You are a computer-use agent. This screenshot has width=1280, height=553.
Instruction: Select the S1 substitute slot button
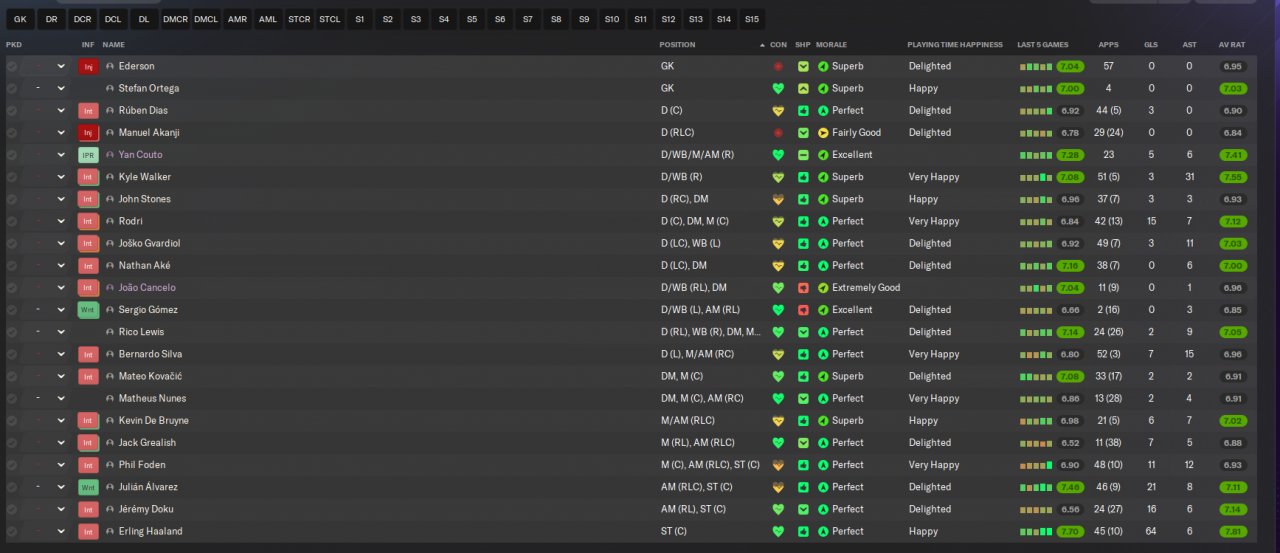pyautogui.click(x=360, y=19)
